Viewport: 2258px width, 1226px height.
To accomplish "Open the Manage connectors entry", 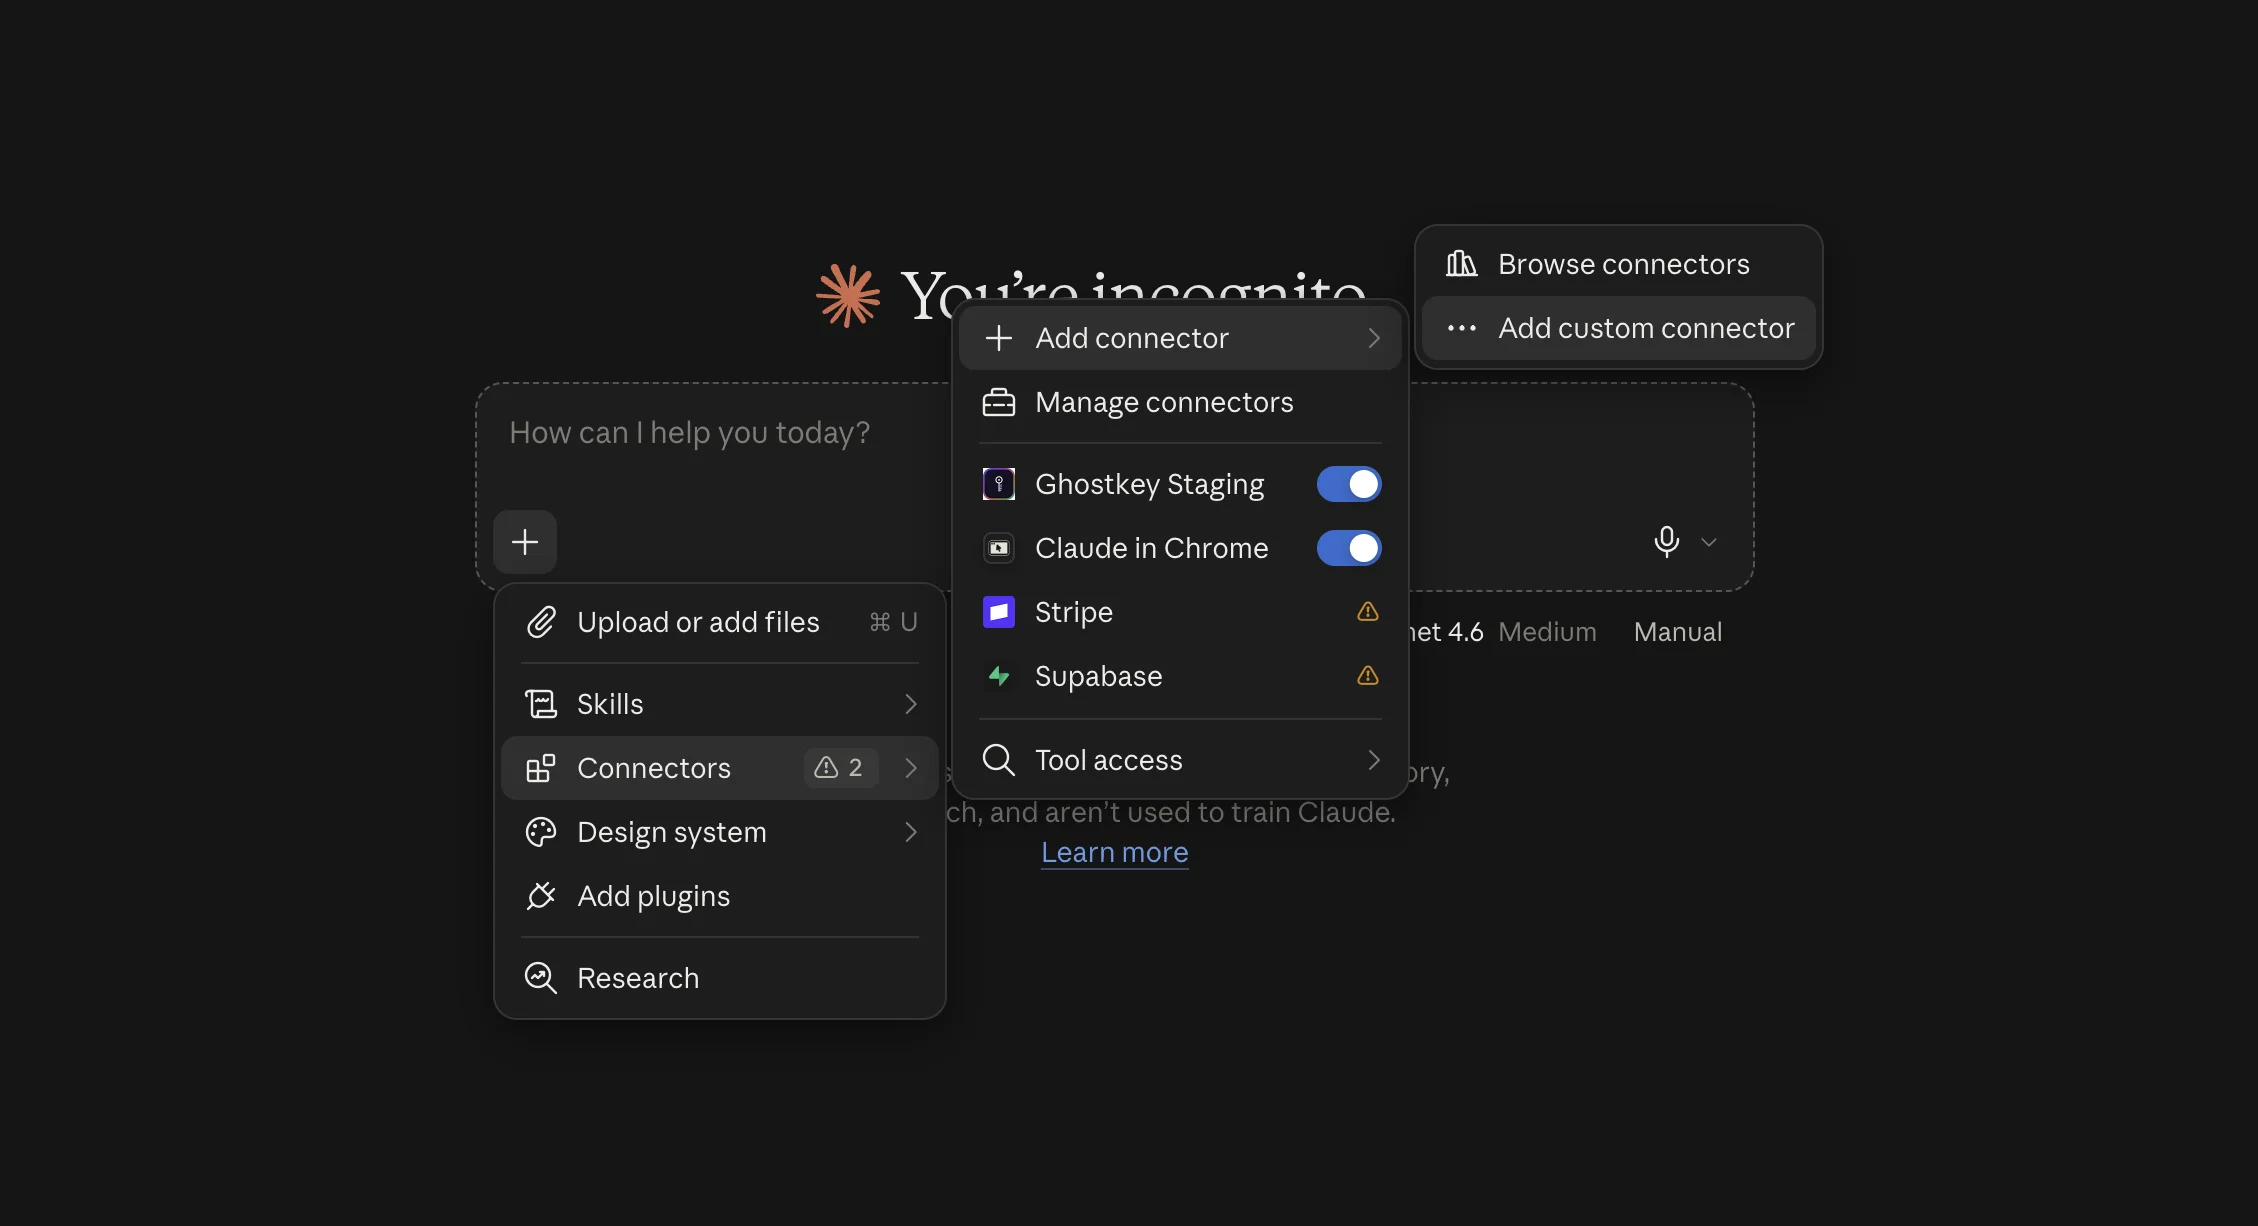I will pyautogui.click(x=1180, y=402).
